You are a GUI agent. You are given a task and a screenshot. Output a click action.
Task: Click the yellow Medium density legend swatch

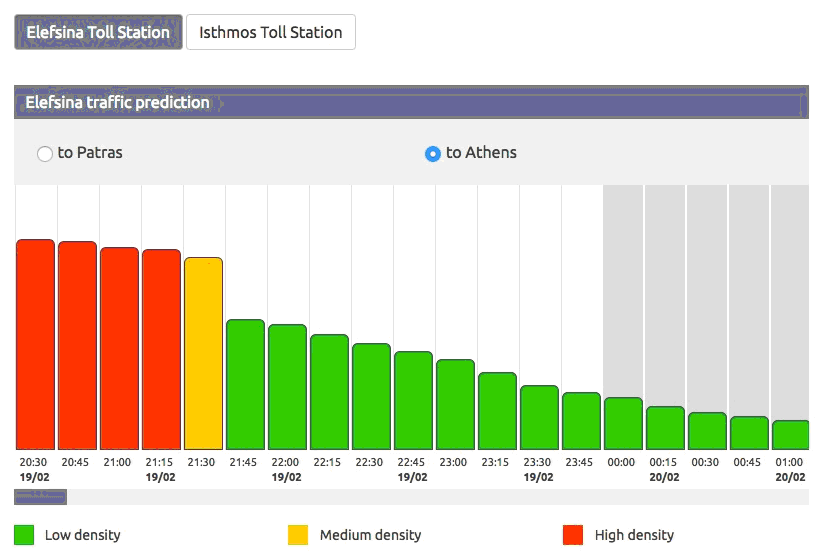[298, 535]
